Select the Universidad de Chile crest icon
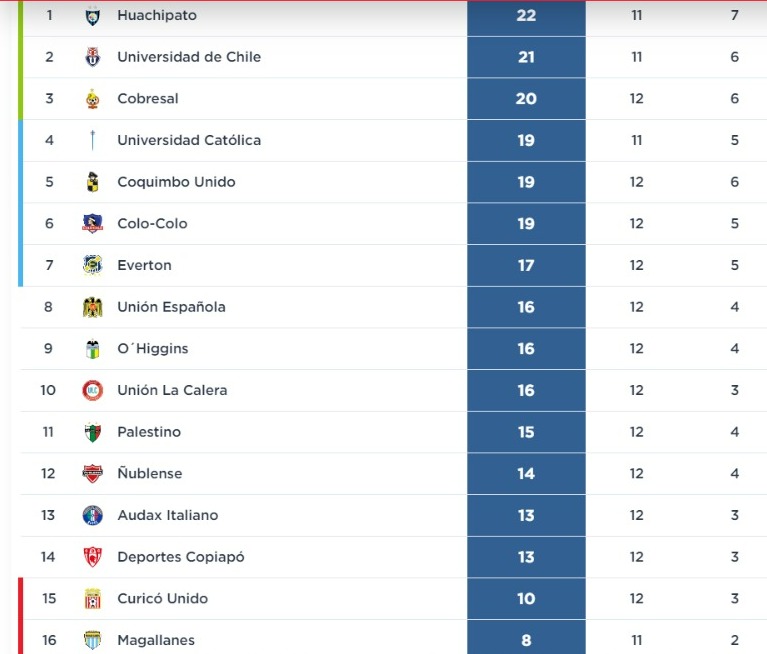Image resolution: width=767 pixels, height=654 pixels. click(x=92, y=57)
